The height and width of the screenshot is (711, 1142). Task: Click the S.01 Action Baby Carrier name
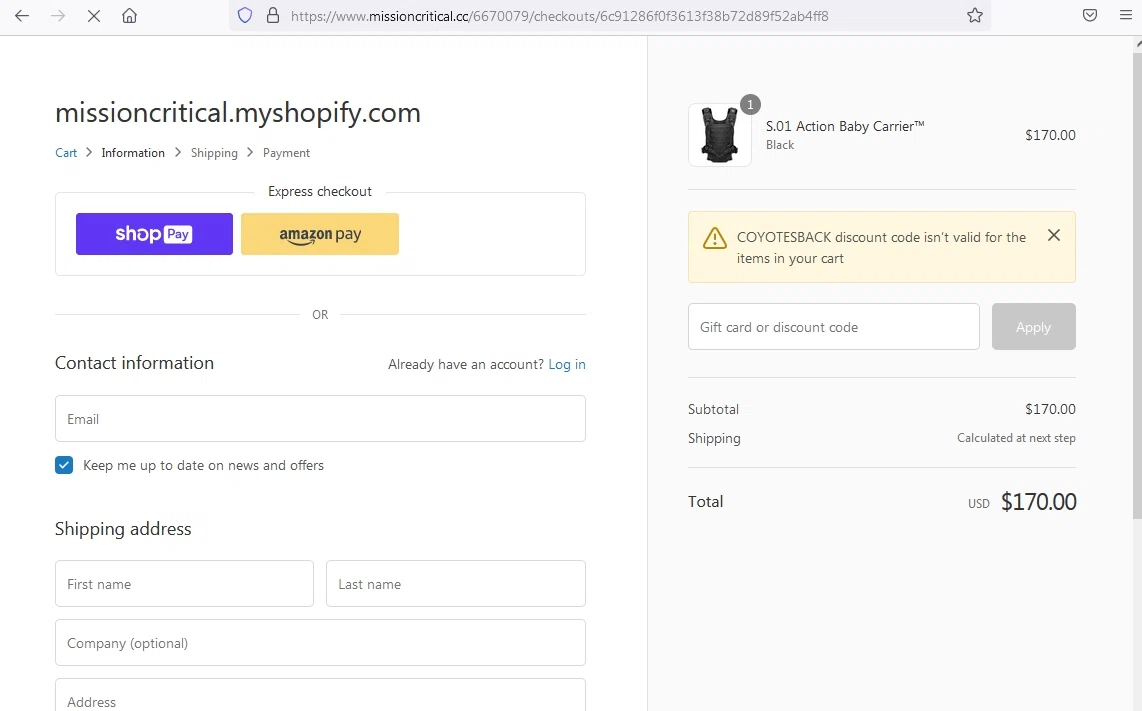pos(845,126)
